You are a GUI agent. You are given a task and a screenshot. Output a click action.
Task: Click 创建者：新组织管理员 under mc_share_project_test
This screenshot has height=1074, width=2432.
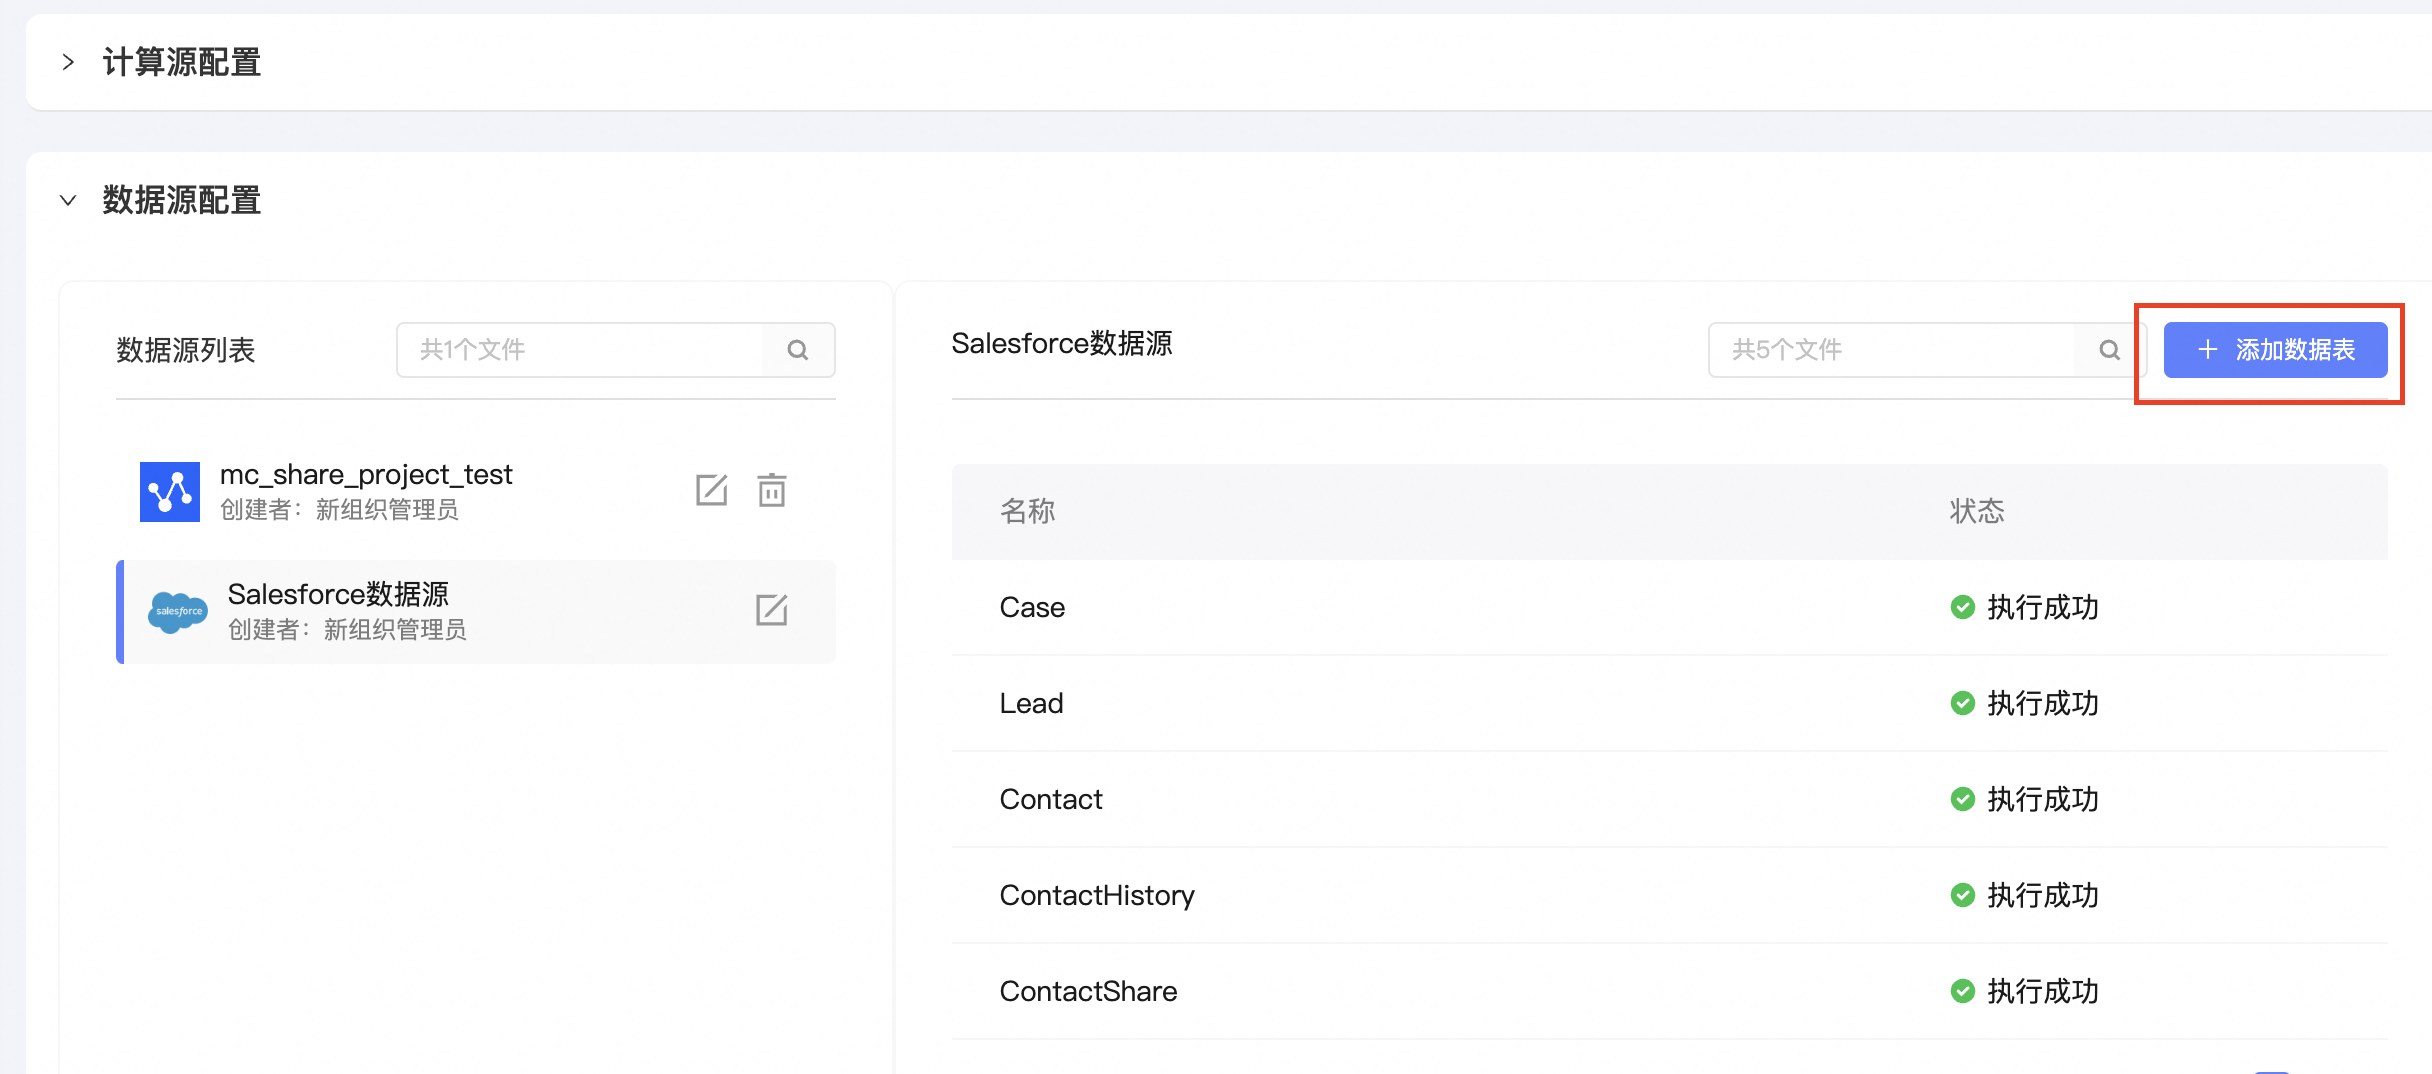(x=339, y=510)
